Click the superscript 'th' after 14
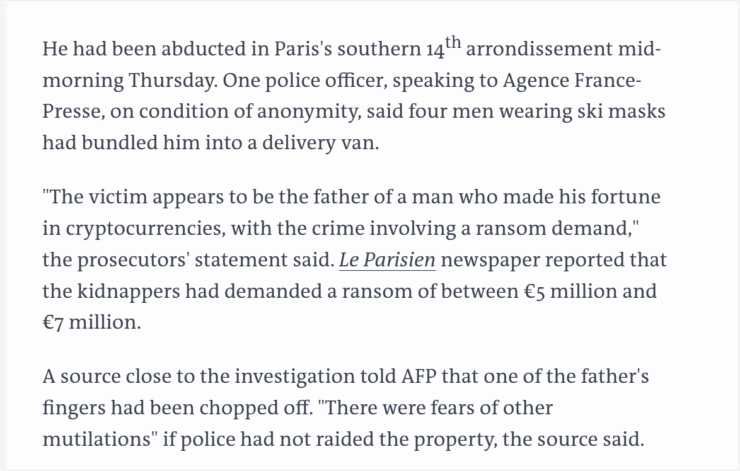 (x=453, y=42)
